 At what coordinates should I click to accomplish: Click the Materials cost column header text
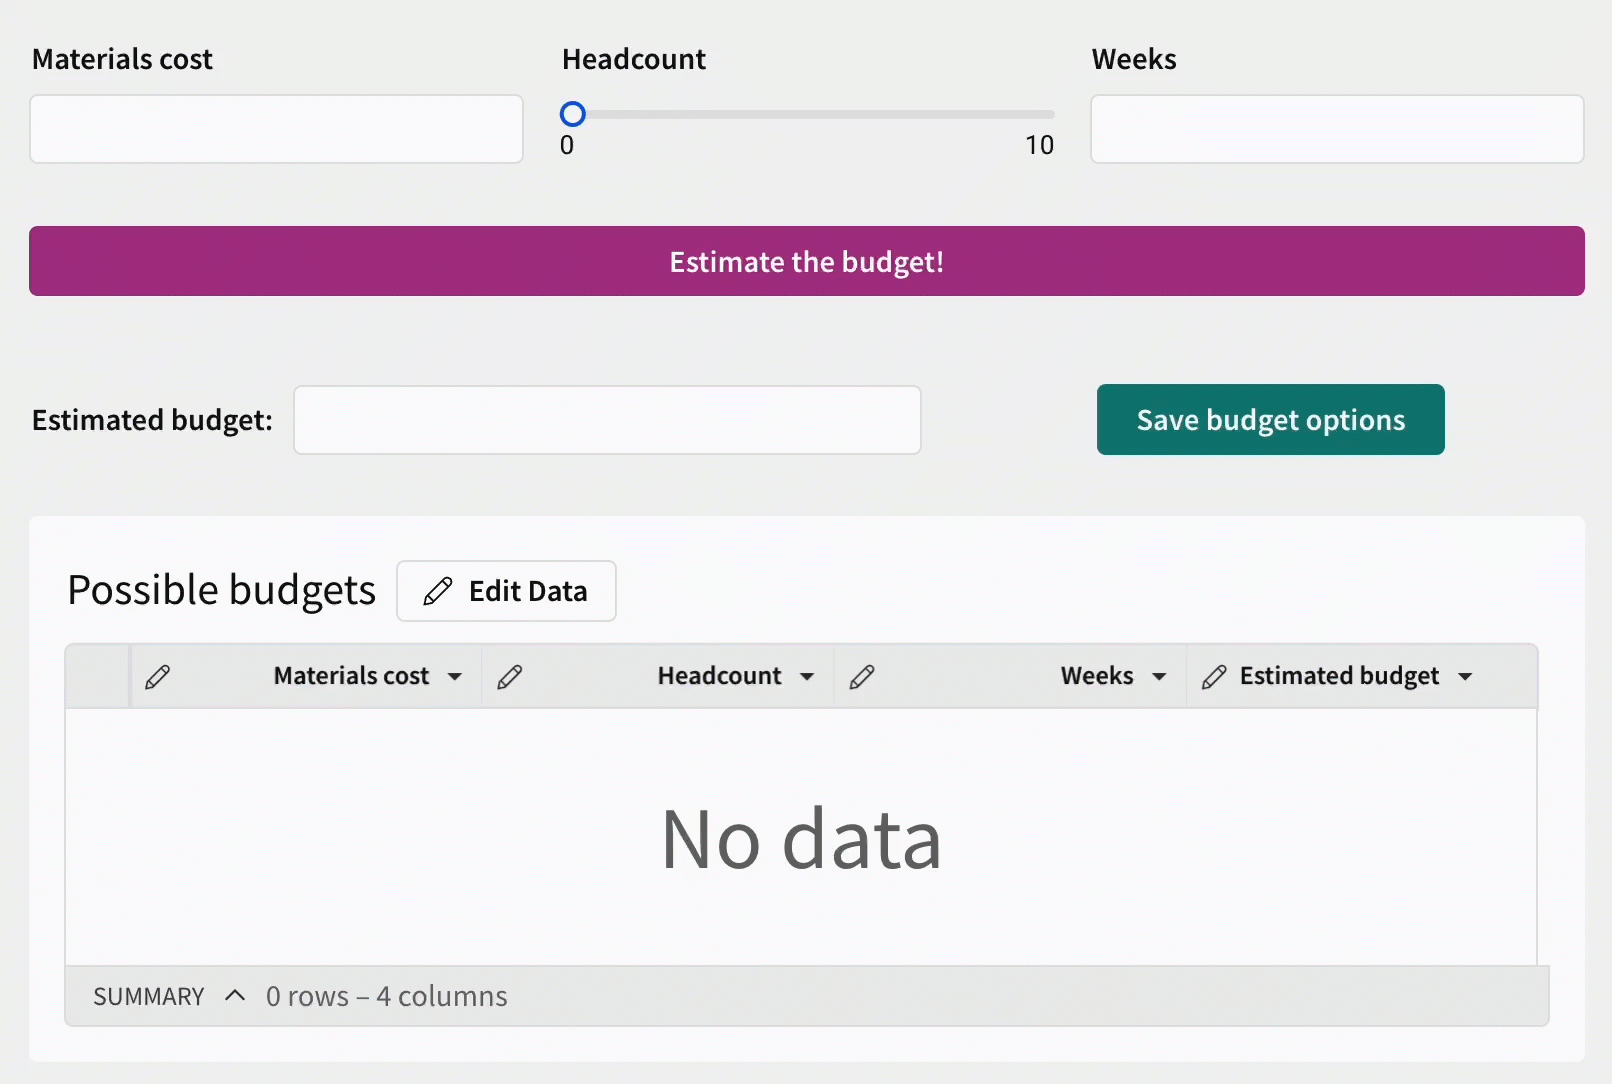coord(351,676)
